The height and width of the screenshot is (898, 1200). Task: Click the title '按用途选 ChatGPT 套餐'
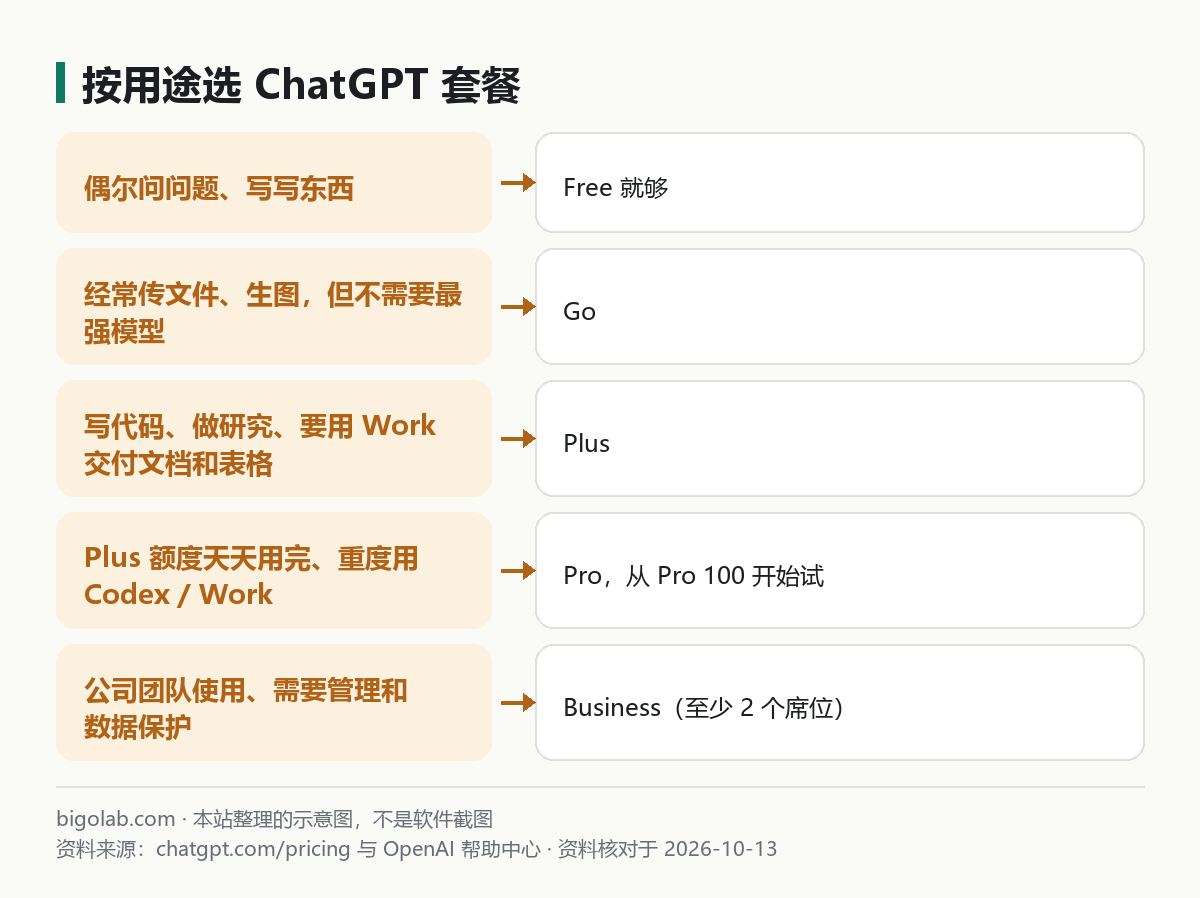[301, 85]
